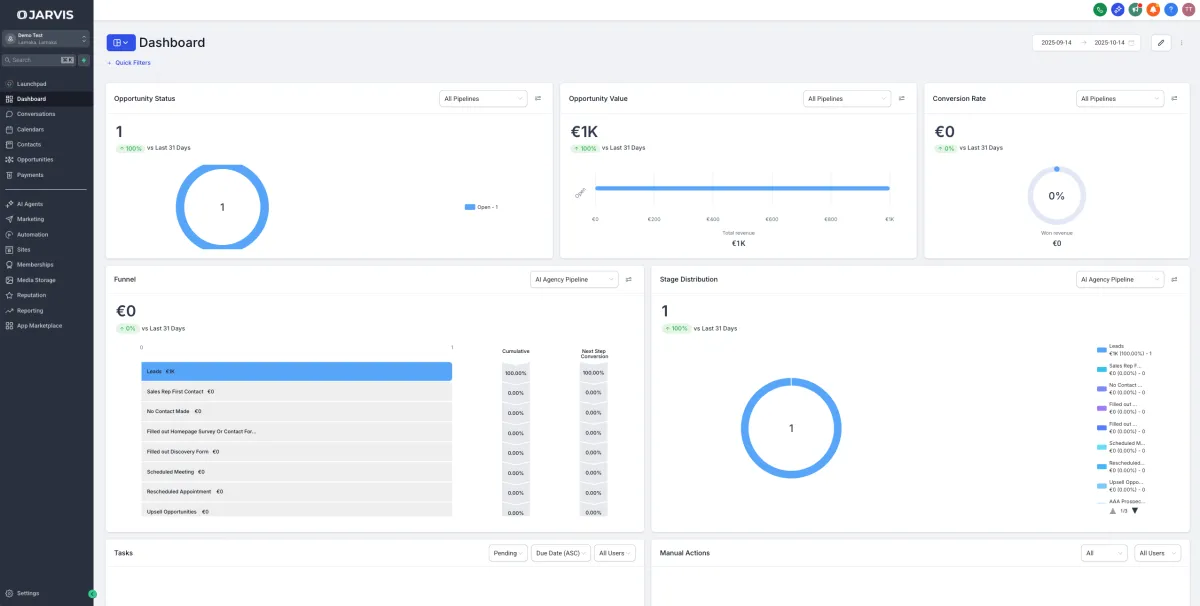Click next page arrow in stage legend
This screenshot has height=606, width=1200.
coord(1134,511)
